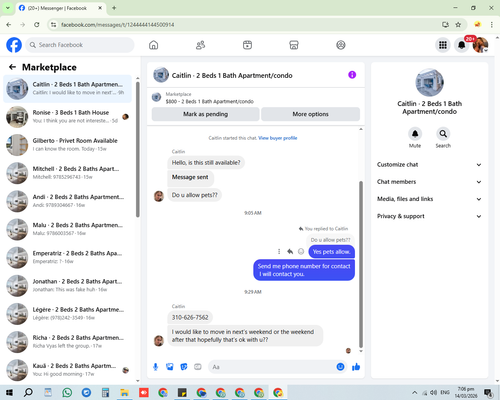Click the Chrome address bar URL
This screenshot has height=400, width=500.
pos(118,25)
